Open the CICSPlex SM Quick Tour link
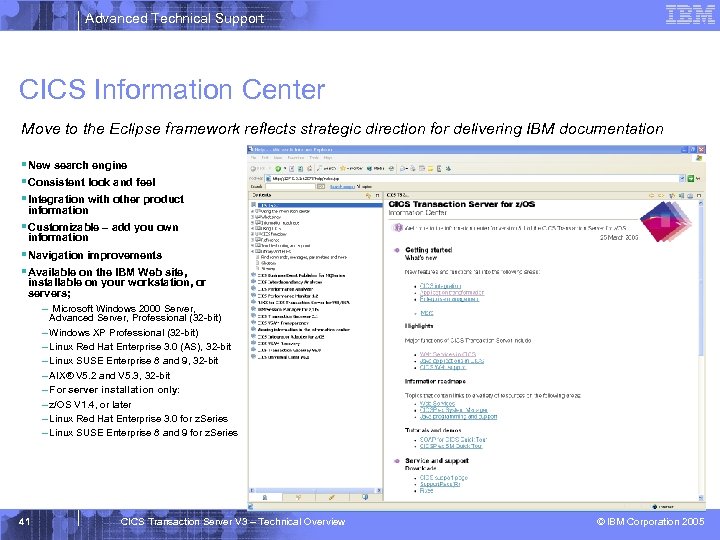Image resolution: width=720 pixels, height=540 pixels. tap(451, 446)
